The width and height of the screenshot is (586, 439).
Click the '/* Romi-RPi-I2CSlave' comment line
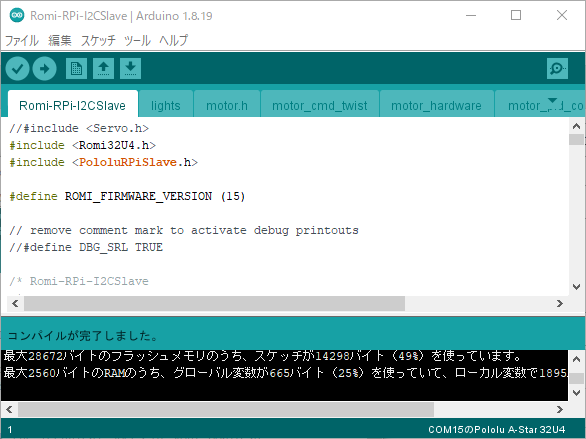[79, 281]
